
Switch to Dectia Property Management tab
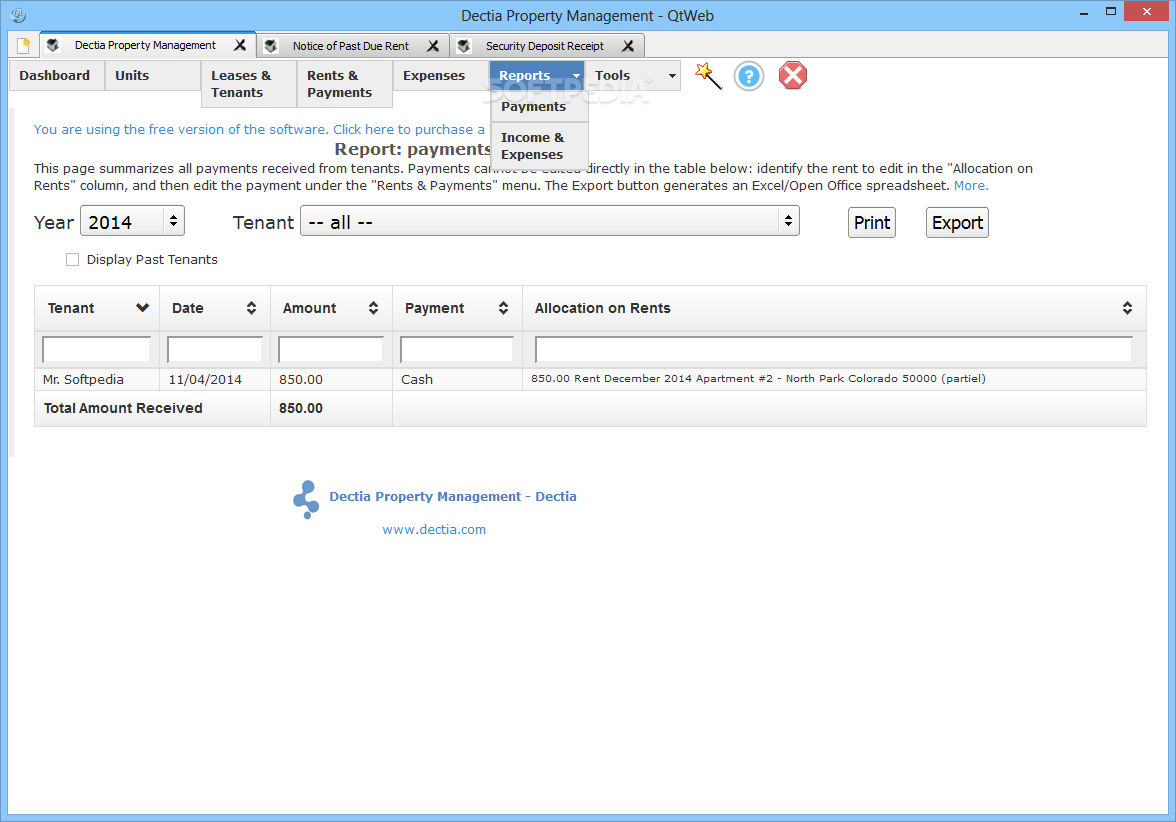point(146,45)
